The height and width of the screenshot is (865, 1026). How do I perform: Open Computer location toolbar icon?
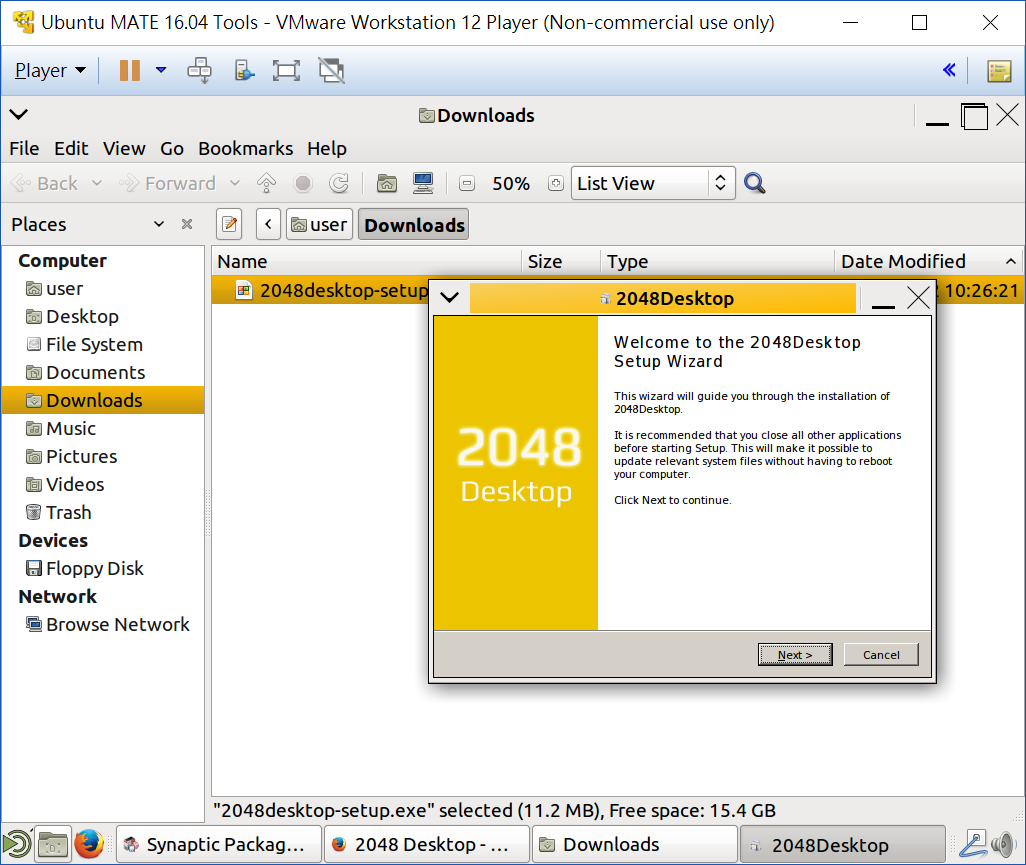click(423, 183)
